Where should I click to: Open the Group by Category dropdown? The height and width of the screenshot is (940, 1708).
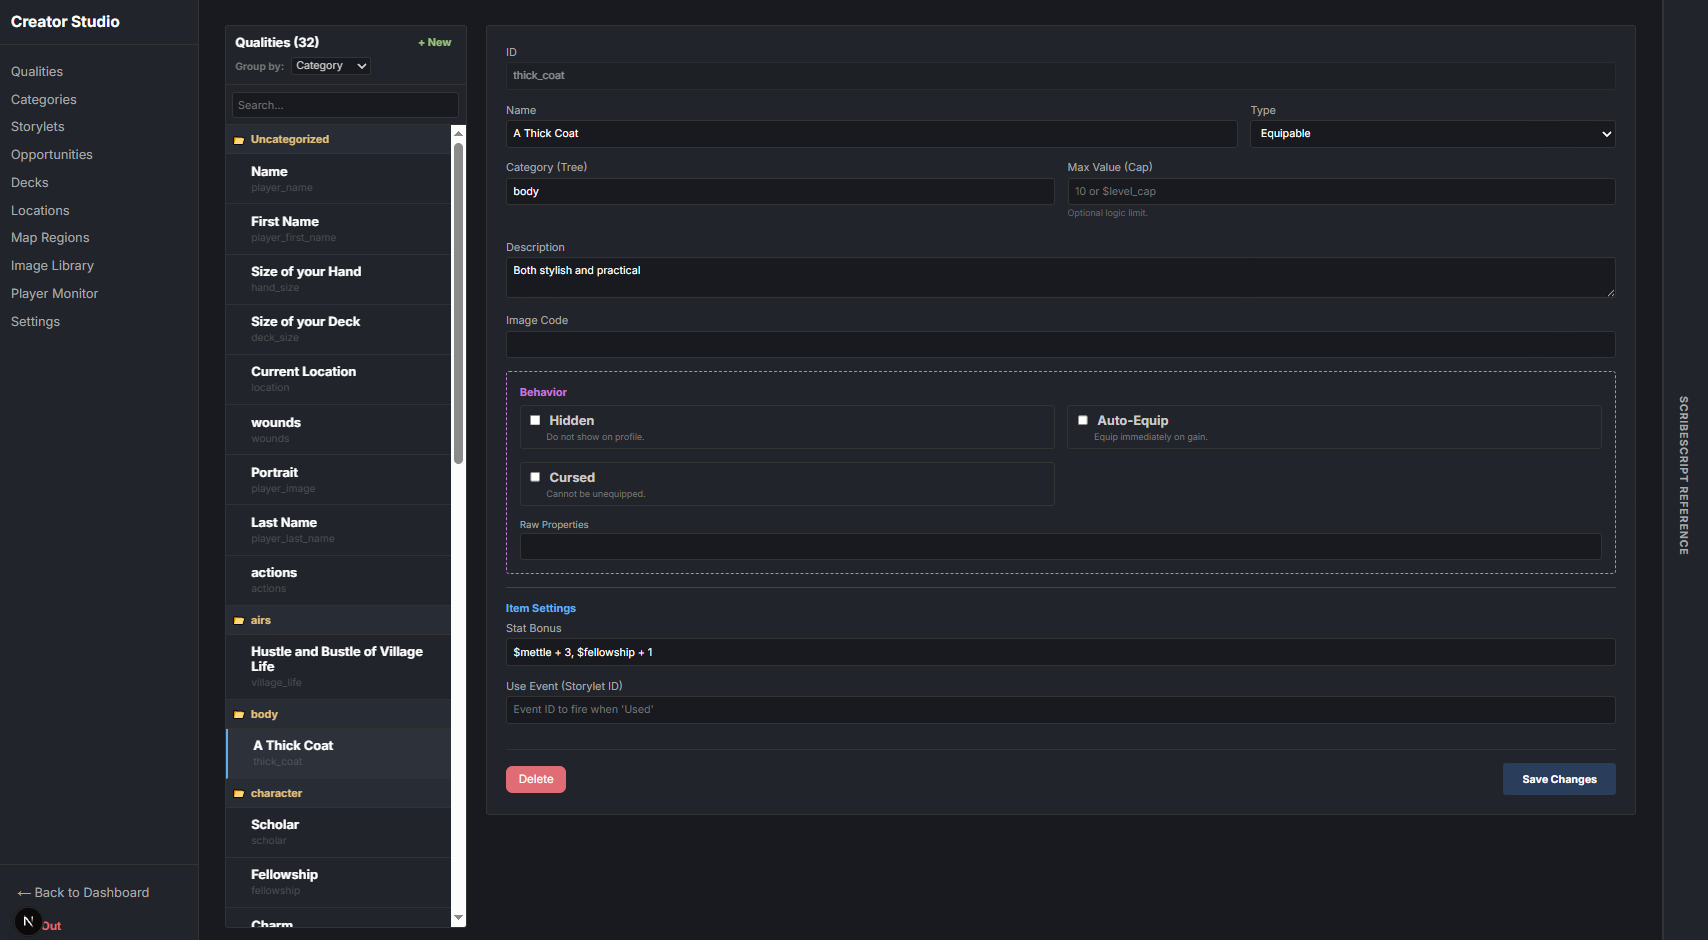click(x=331, y=66)
